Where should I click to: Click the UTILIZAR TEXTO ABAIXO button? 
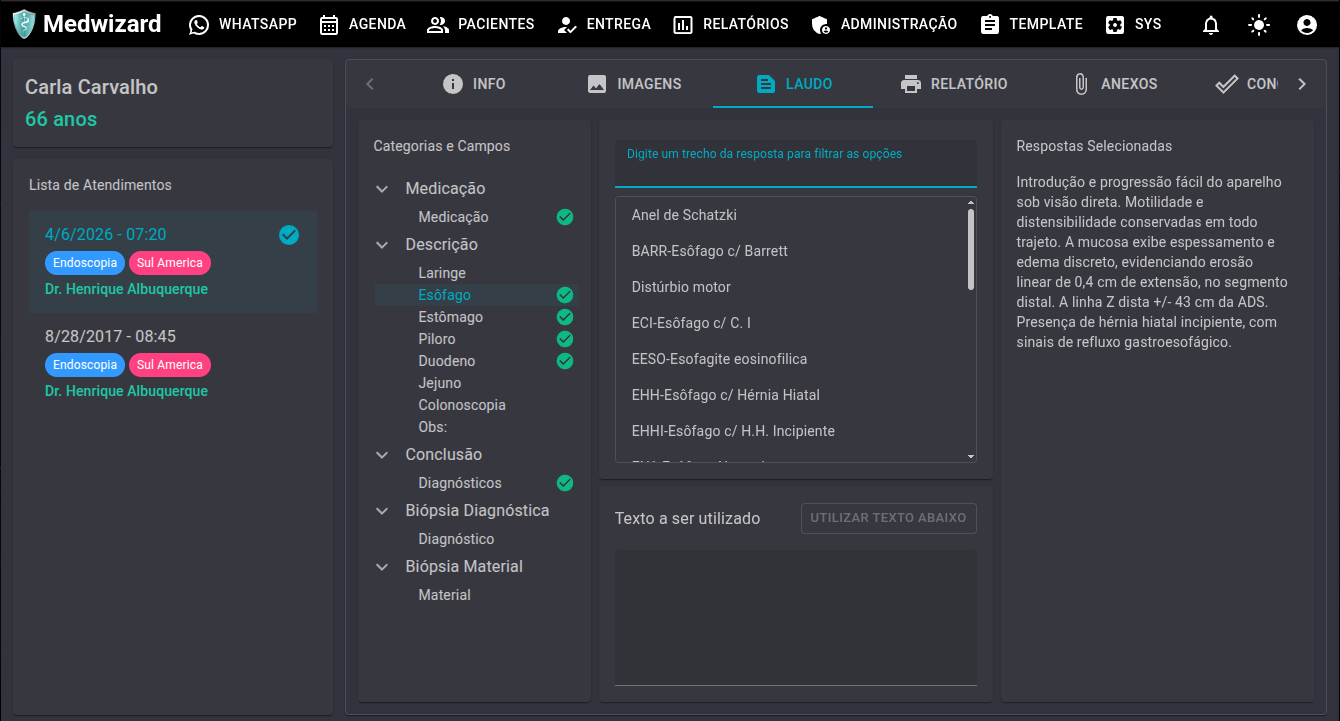point(888,518)
